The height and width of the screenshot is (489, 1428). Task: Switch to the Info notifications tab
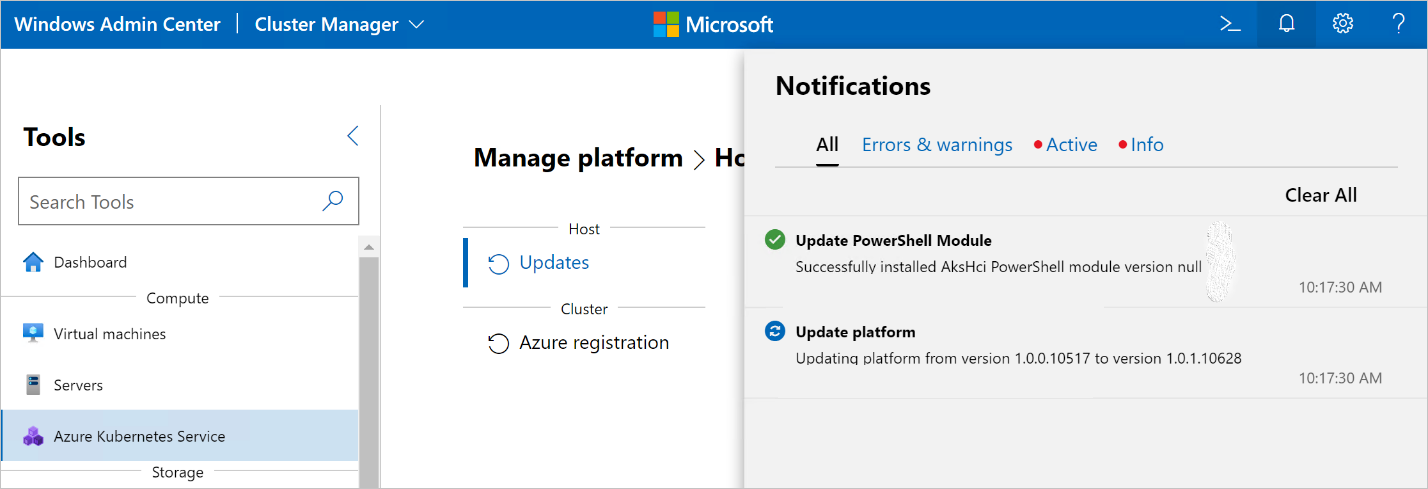coord(1141,145)
